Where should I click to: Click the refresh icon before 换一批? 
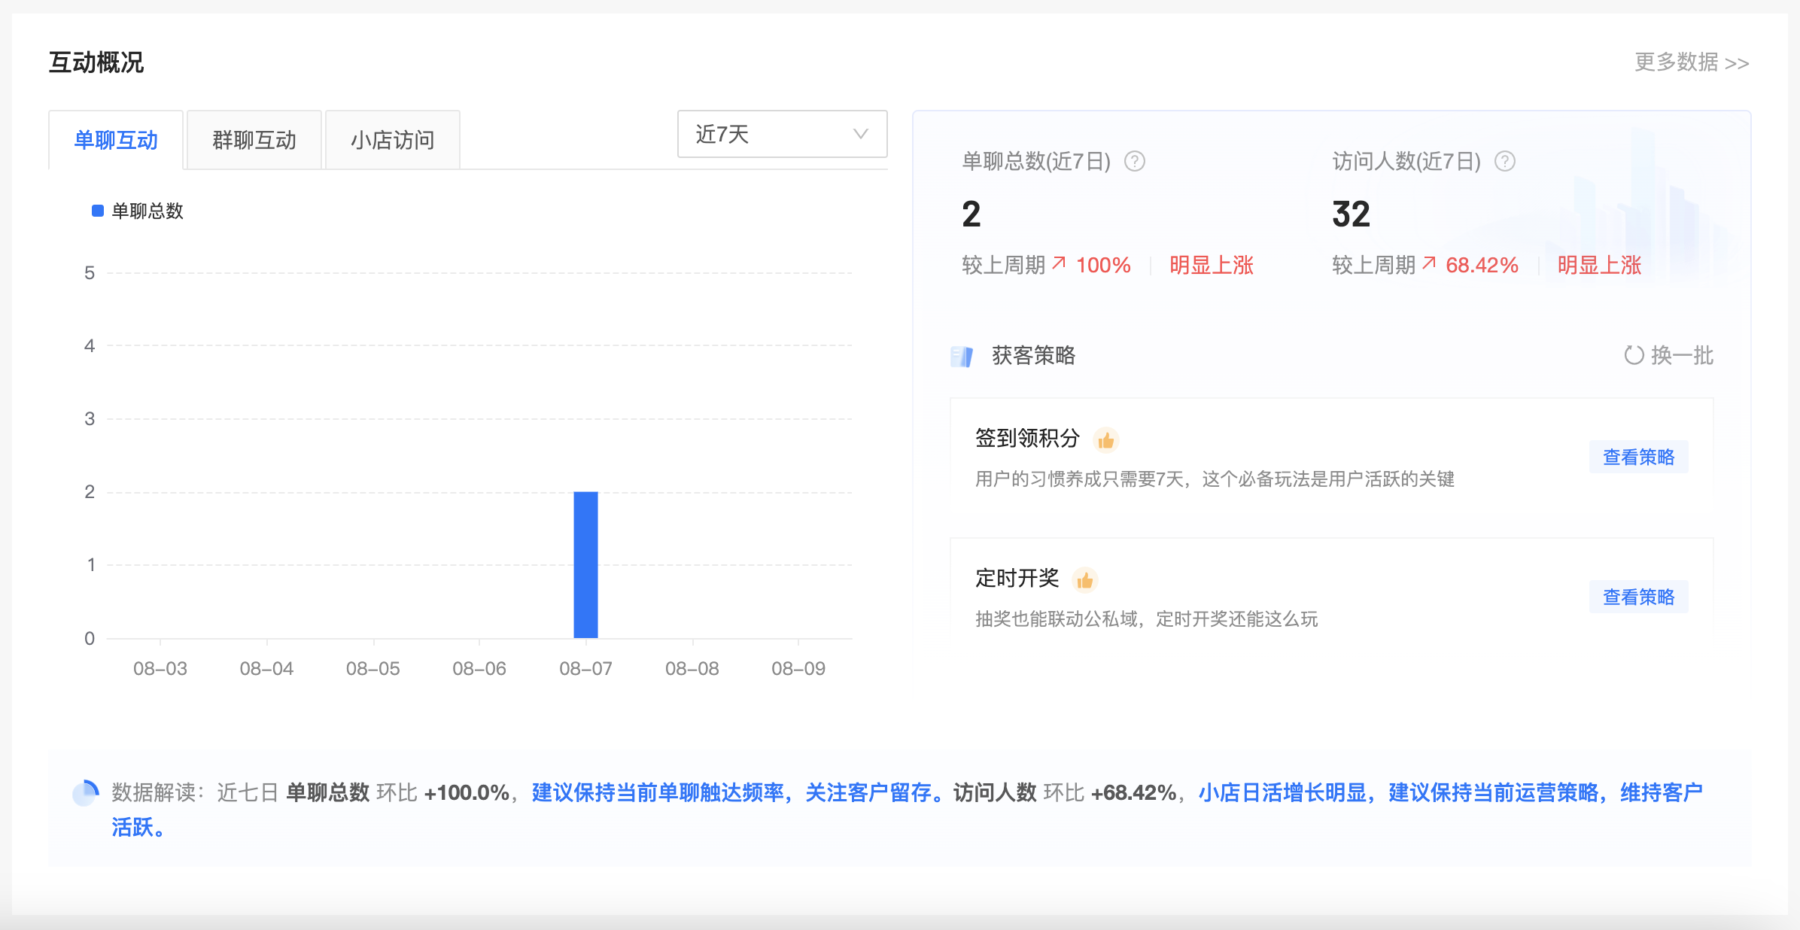(1634, 355)
